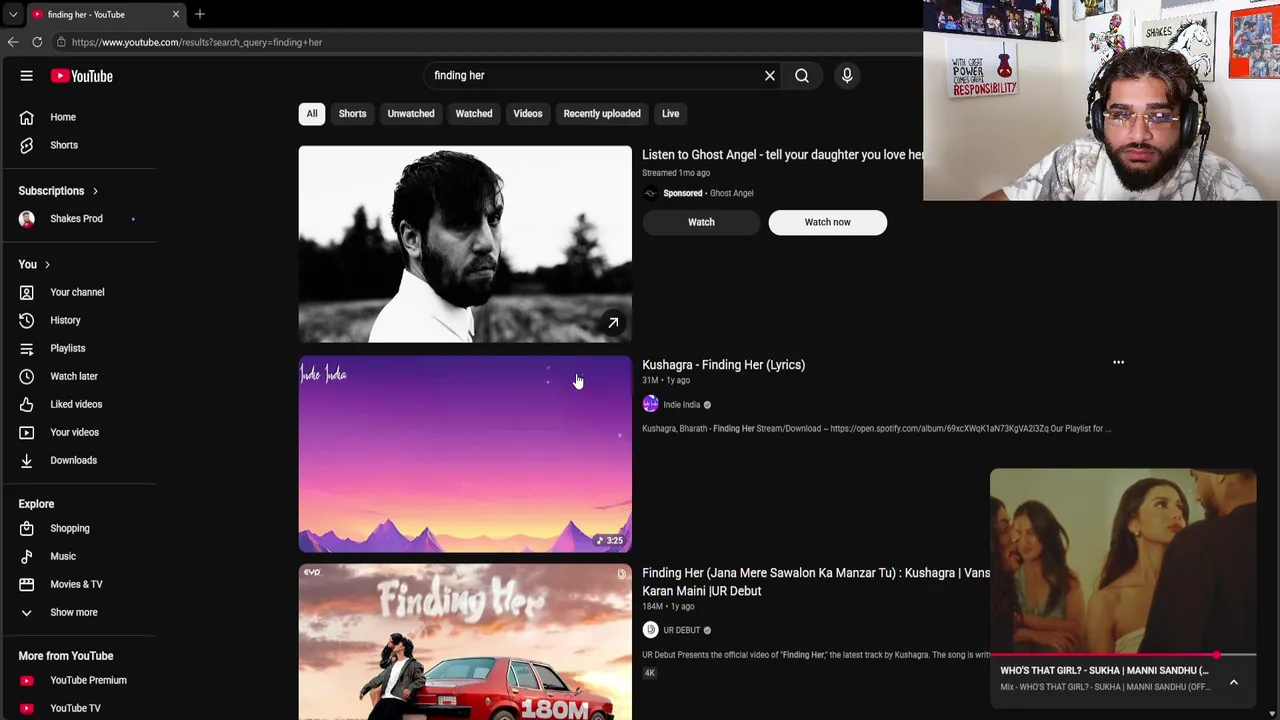
Task: Click the miniplayer video preview
Action: point(1123,561)
